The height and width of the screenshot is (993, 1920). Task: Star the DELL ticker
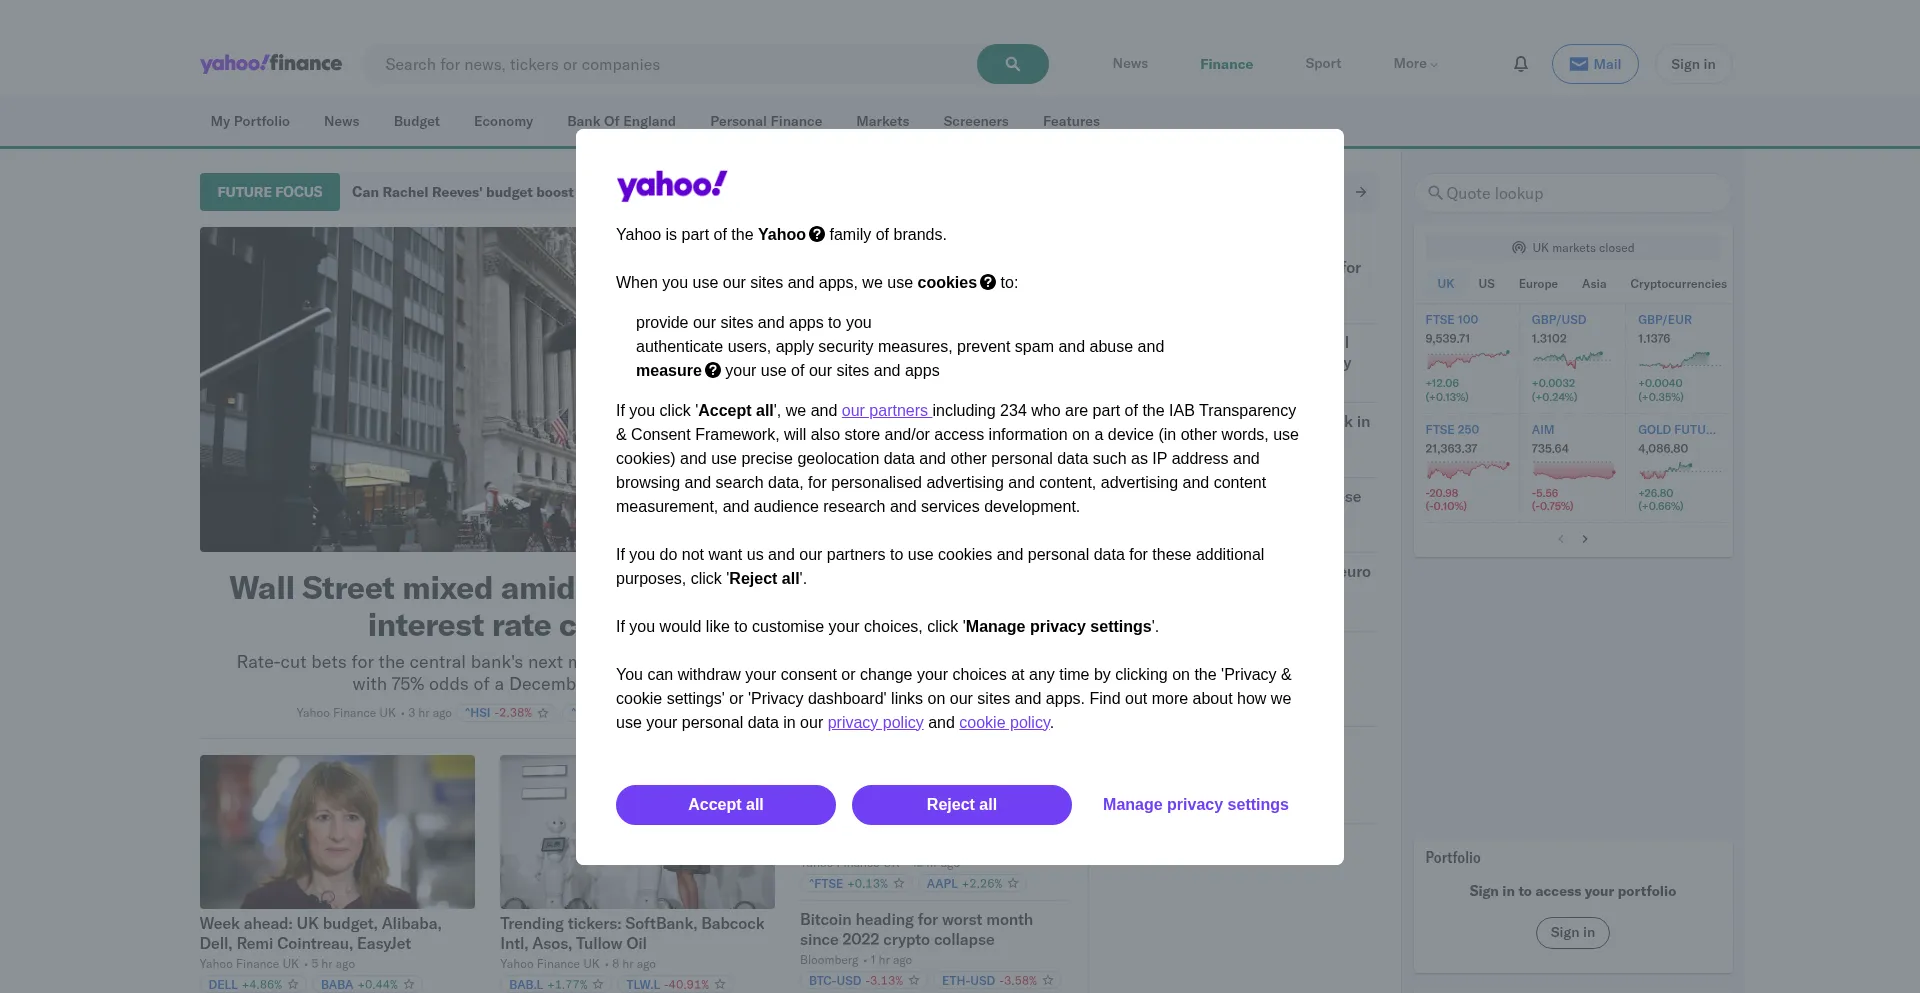(293, 985)
